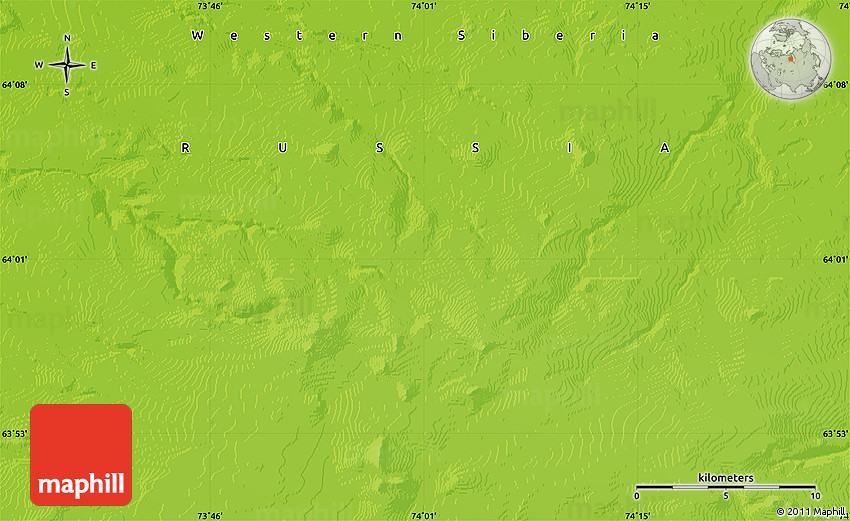Click the top 74°15' longitude label

click(638, 6)
